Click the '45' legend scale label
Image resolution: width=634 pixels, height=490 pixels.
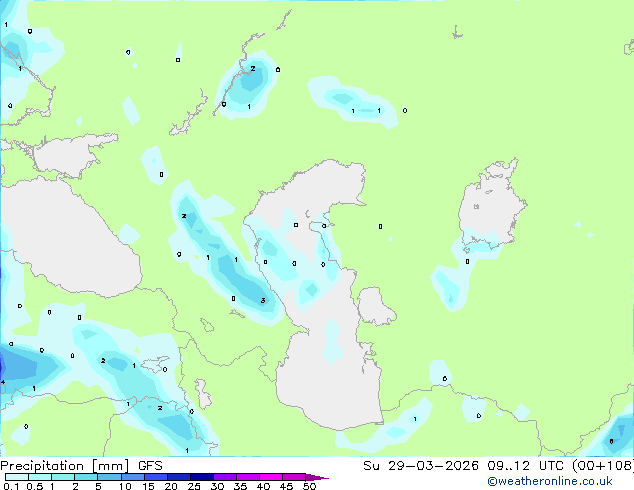pos(286,486)
